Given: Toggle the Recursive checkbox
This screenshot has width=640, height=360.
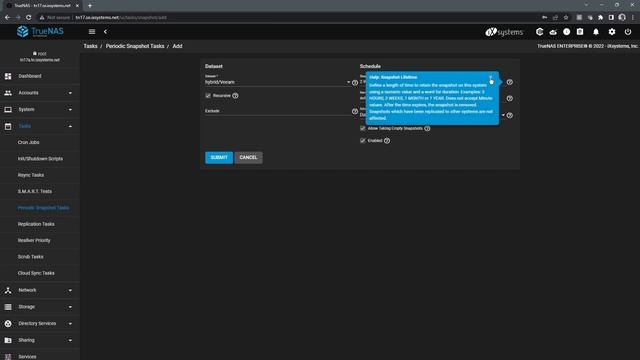Looking at the screenshot, I should point(208,96).
